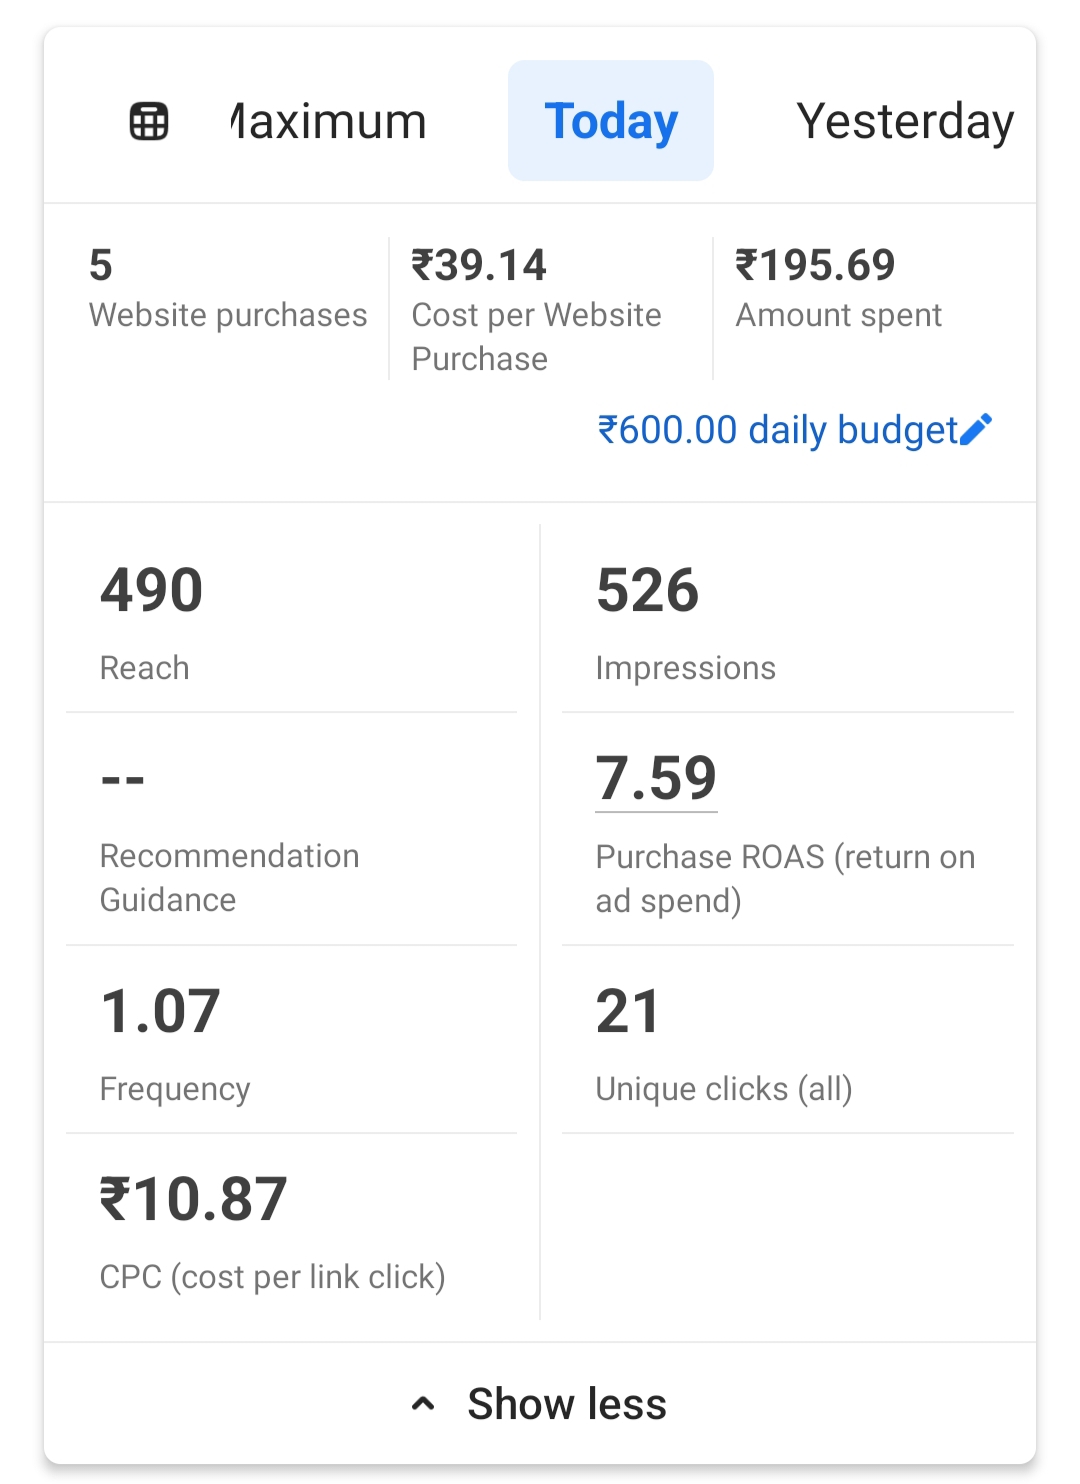
Task: Tap the Frequency metric tile
Action: click(290, 1042)
